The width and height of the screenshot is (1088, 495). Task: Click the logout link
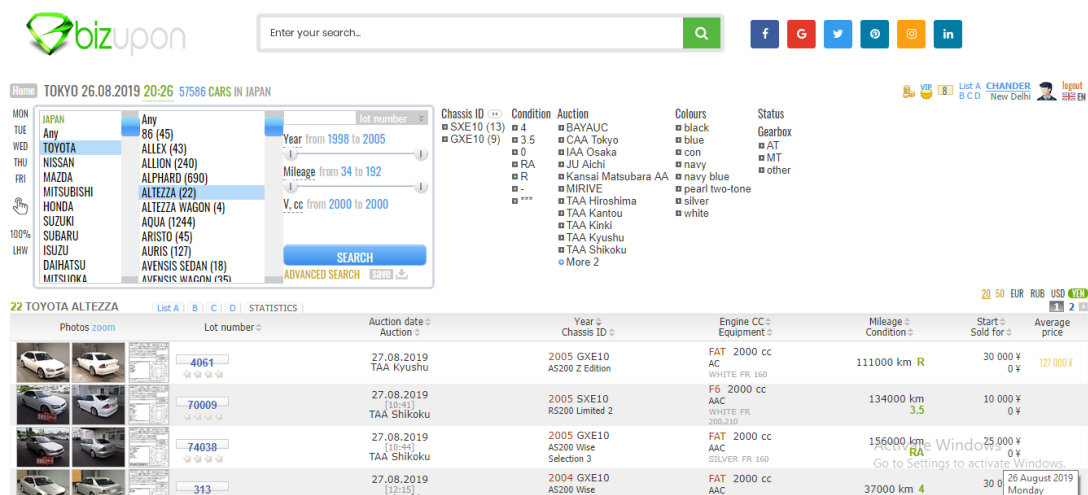1072,85
